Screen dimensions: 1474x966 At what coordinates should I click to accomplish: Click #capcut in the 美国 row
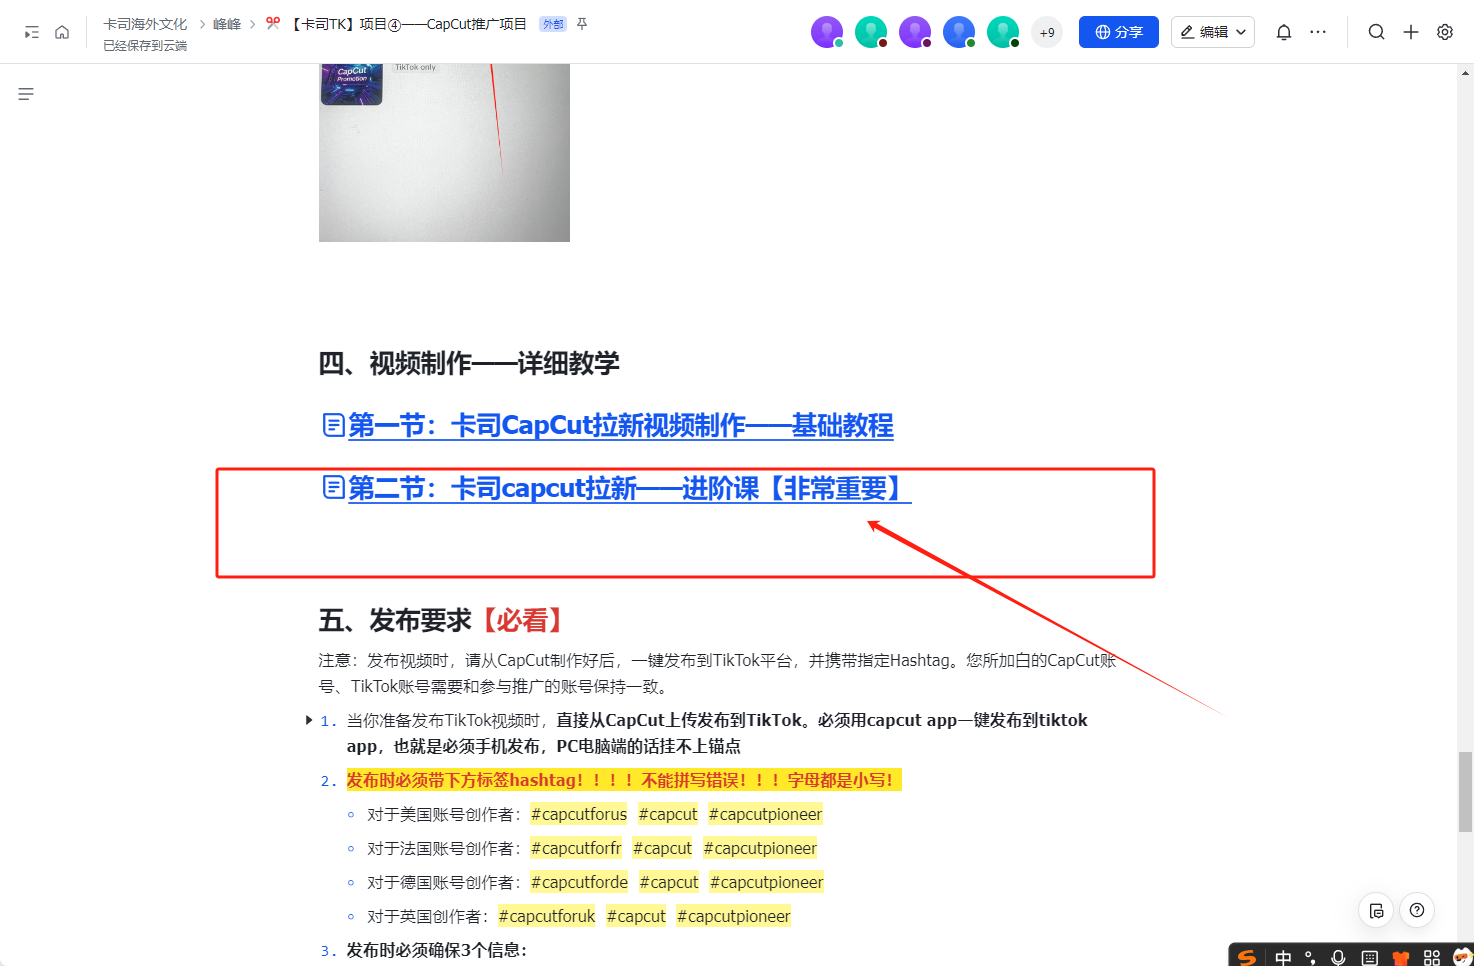668,814
